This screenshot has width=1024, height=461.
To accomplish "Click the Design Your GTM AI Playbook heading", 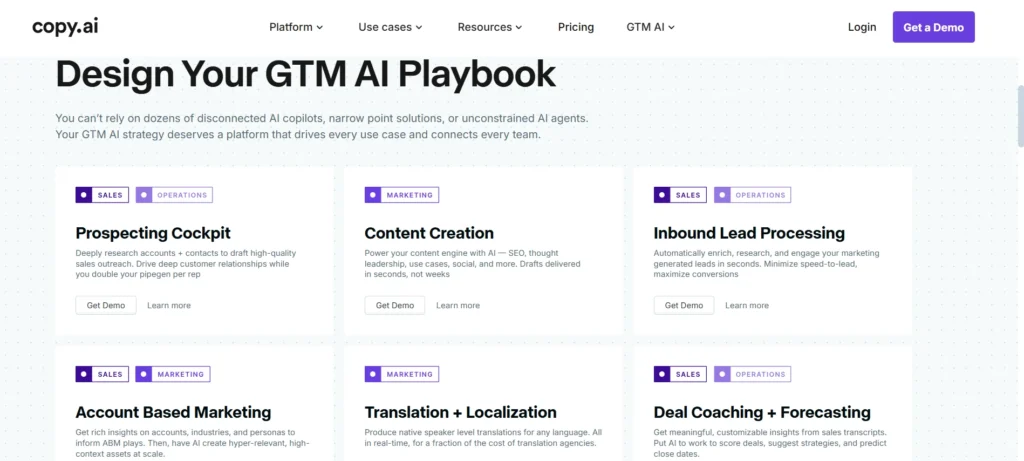I will pyautogui.click(x=306, y=74).
